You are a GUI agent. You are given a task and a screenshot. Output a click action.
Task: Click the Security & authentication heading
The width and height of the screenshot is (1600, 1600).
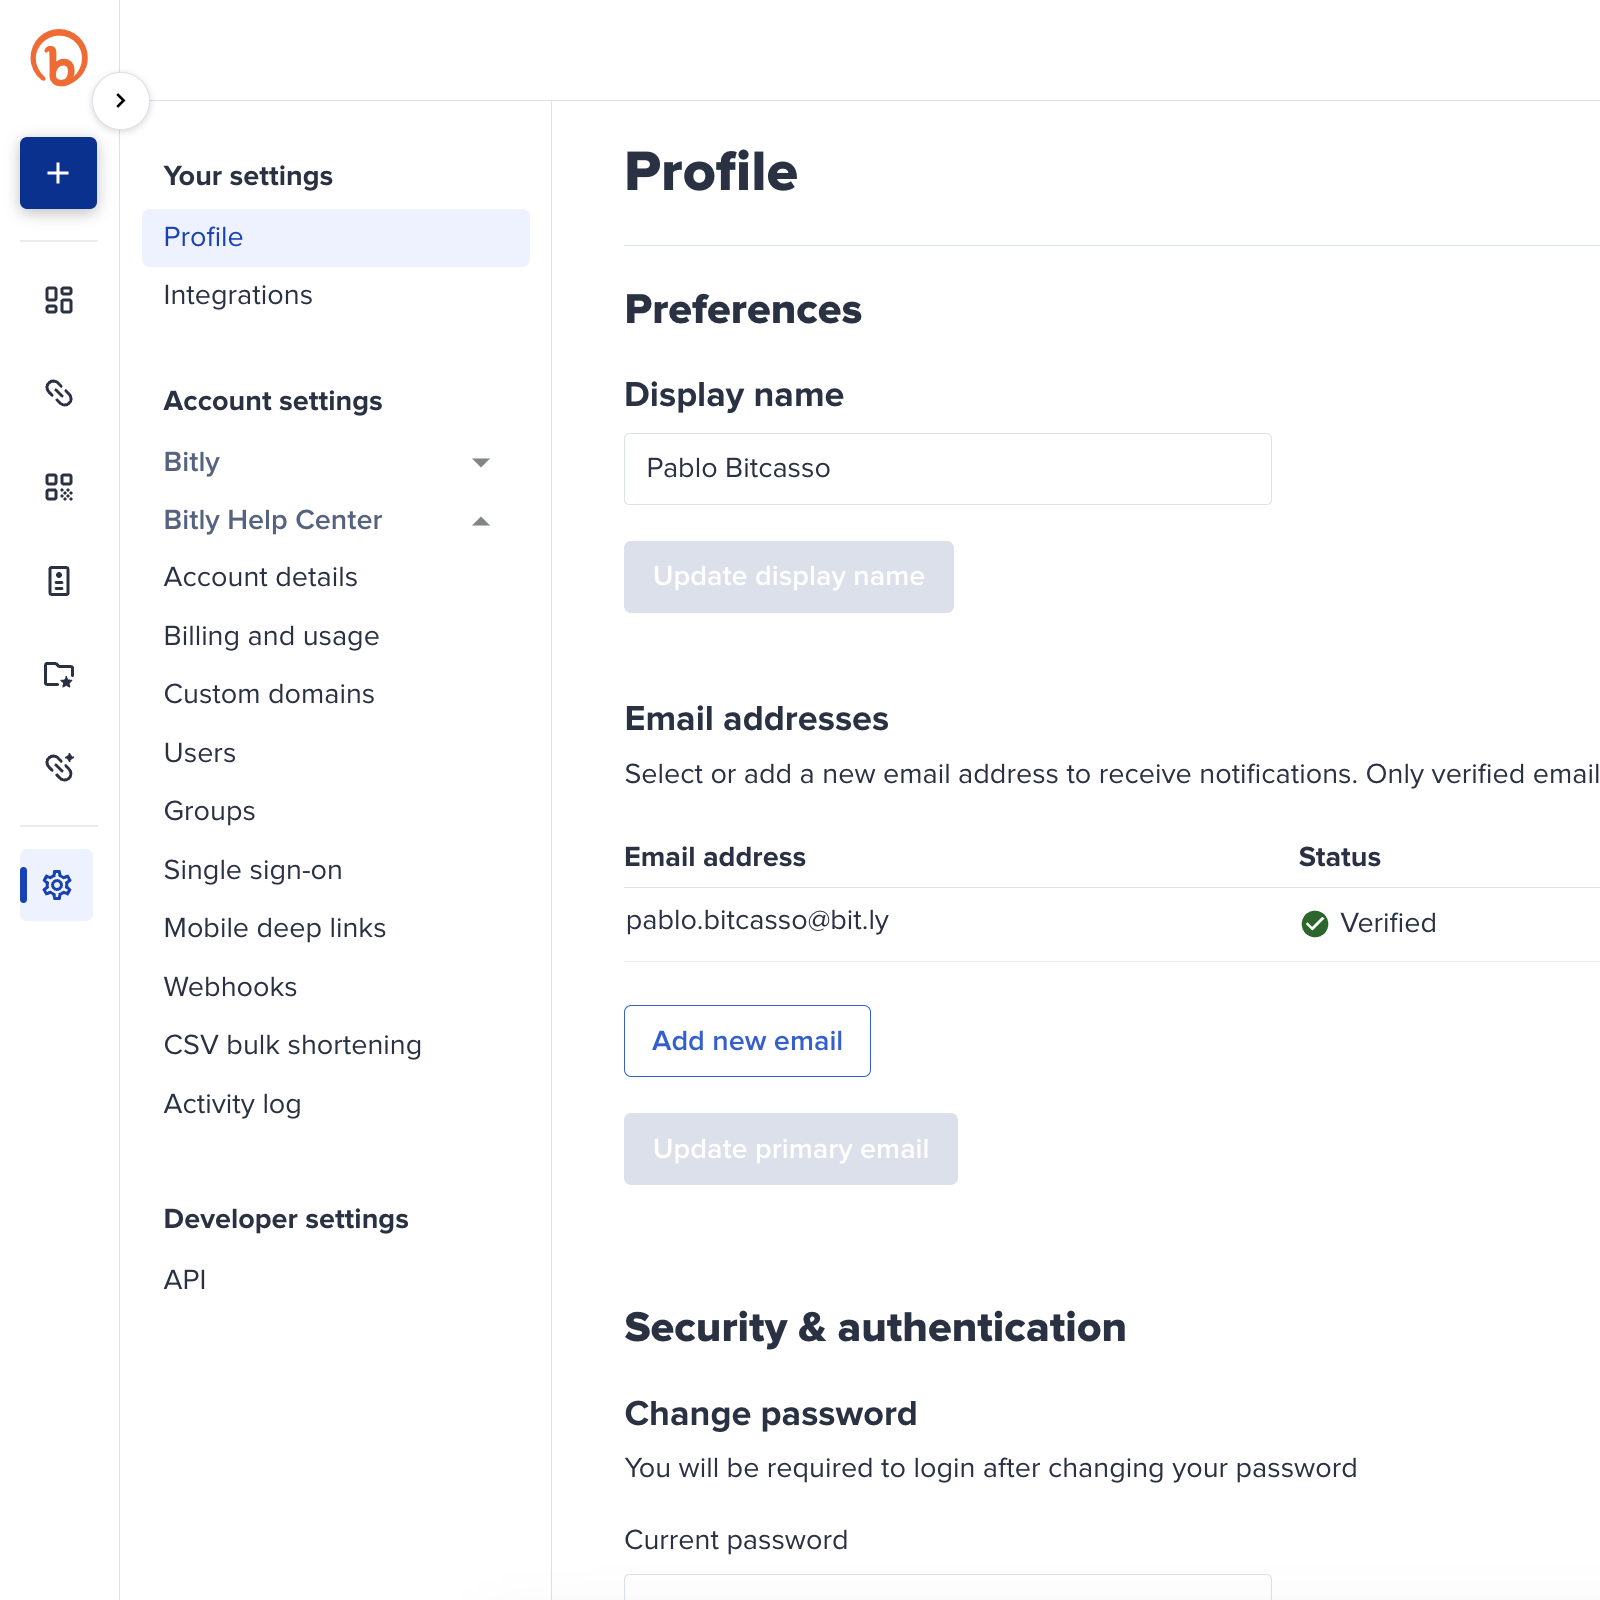(875, 1328)
